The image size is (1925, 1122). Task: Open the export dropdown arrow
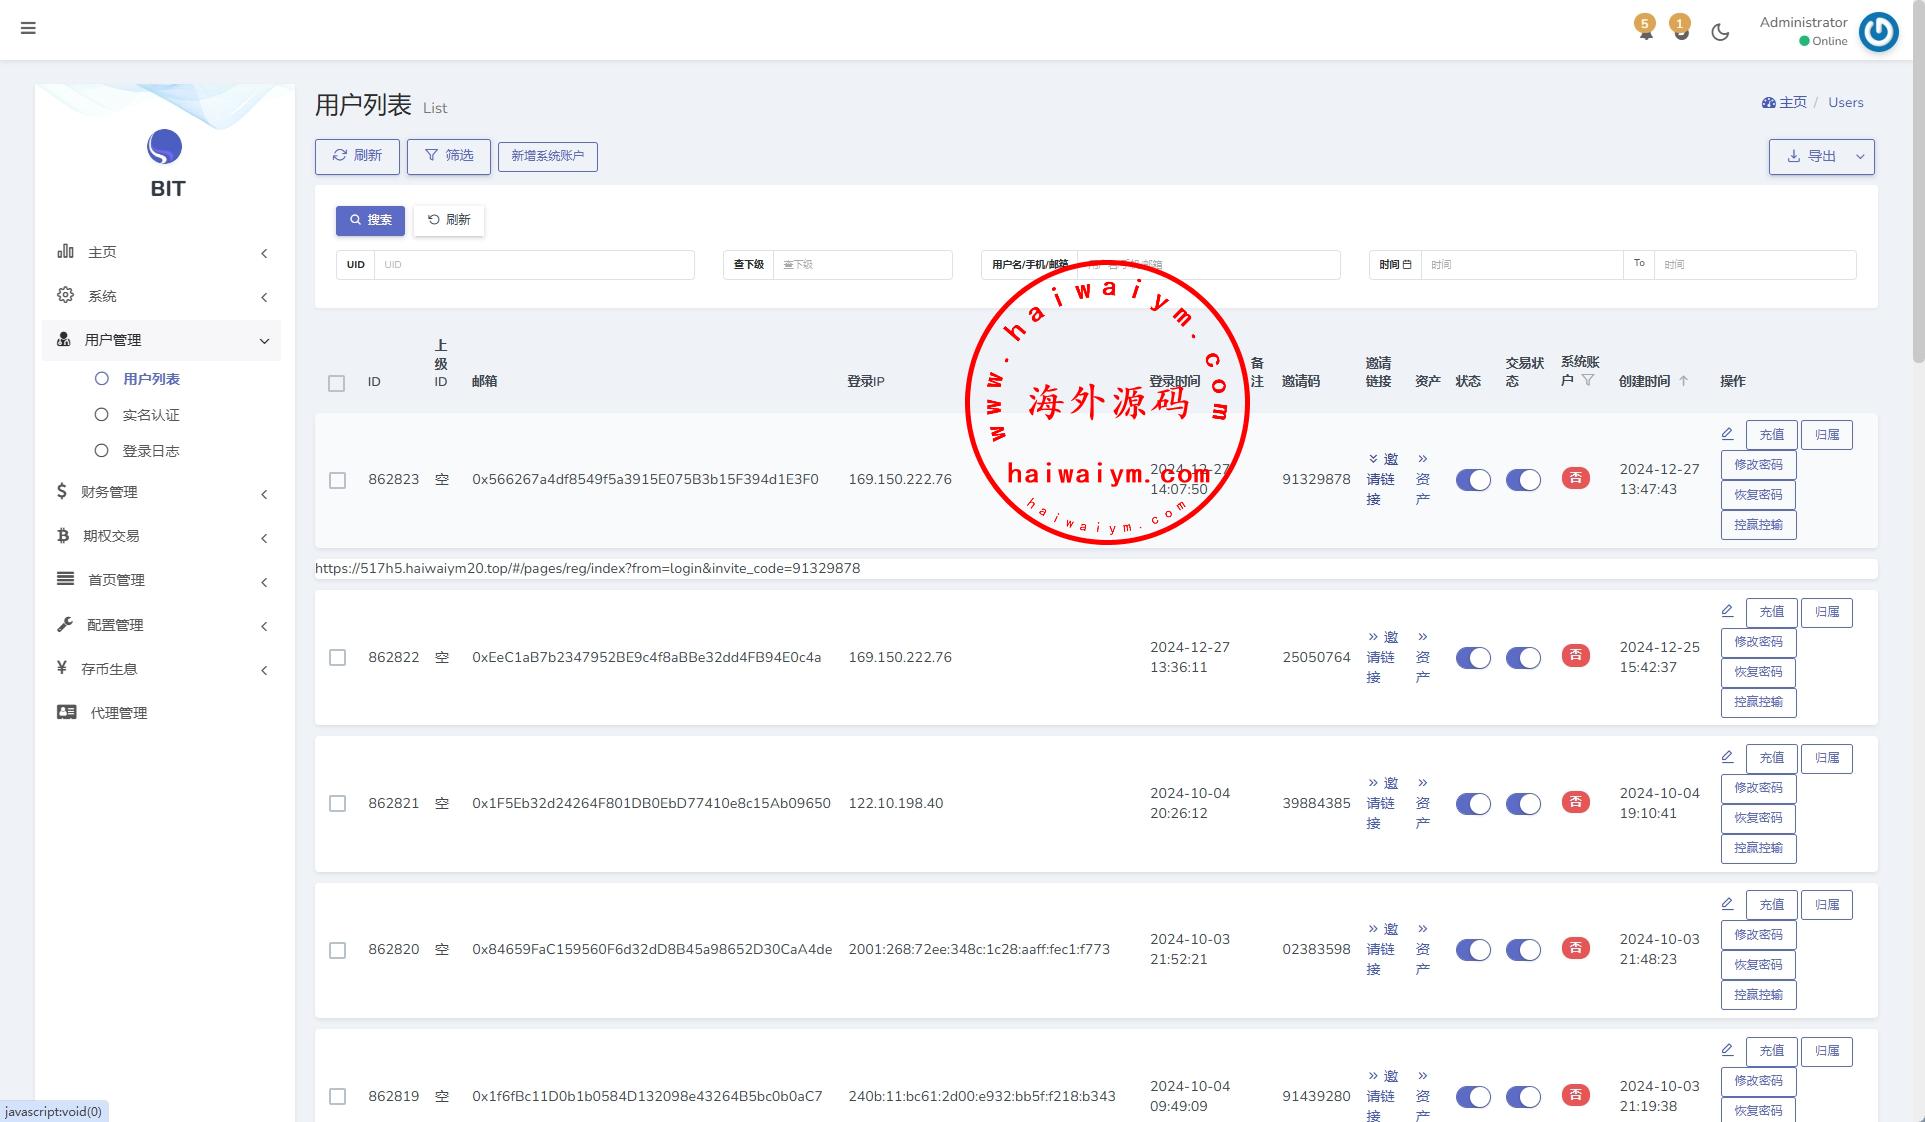coord(1860,157)
